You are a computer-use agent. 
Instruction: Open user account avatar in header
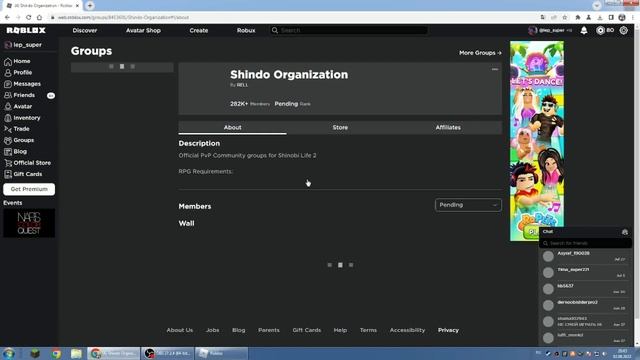click(x=532, y=31)
